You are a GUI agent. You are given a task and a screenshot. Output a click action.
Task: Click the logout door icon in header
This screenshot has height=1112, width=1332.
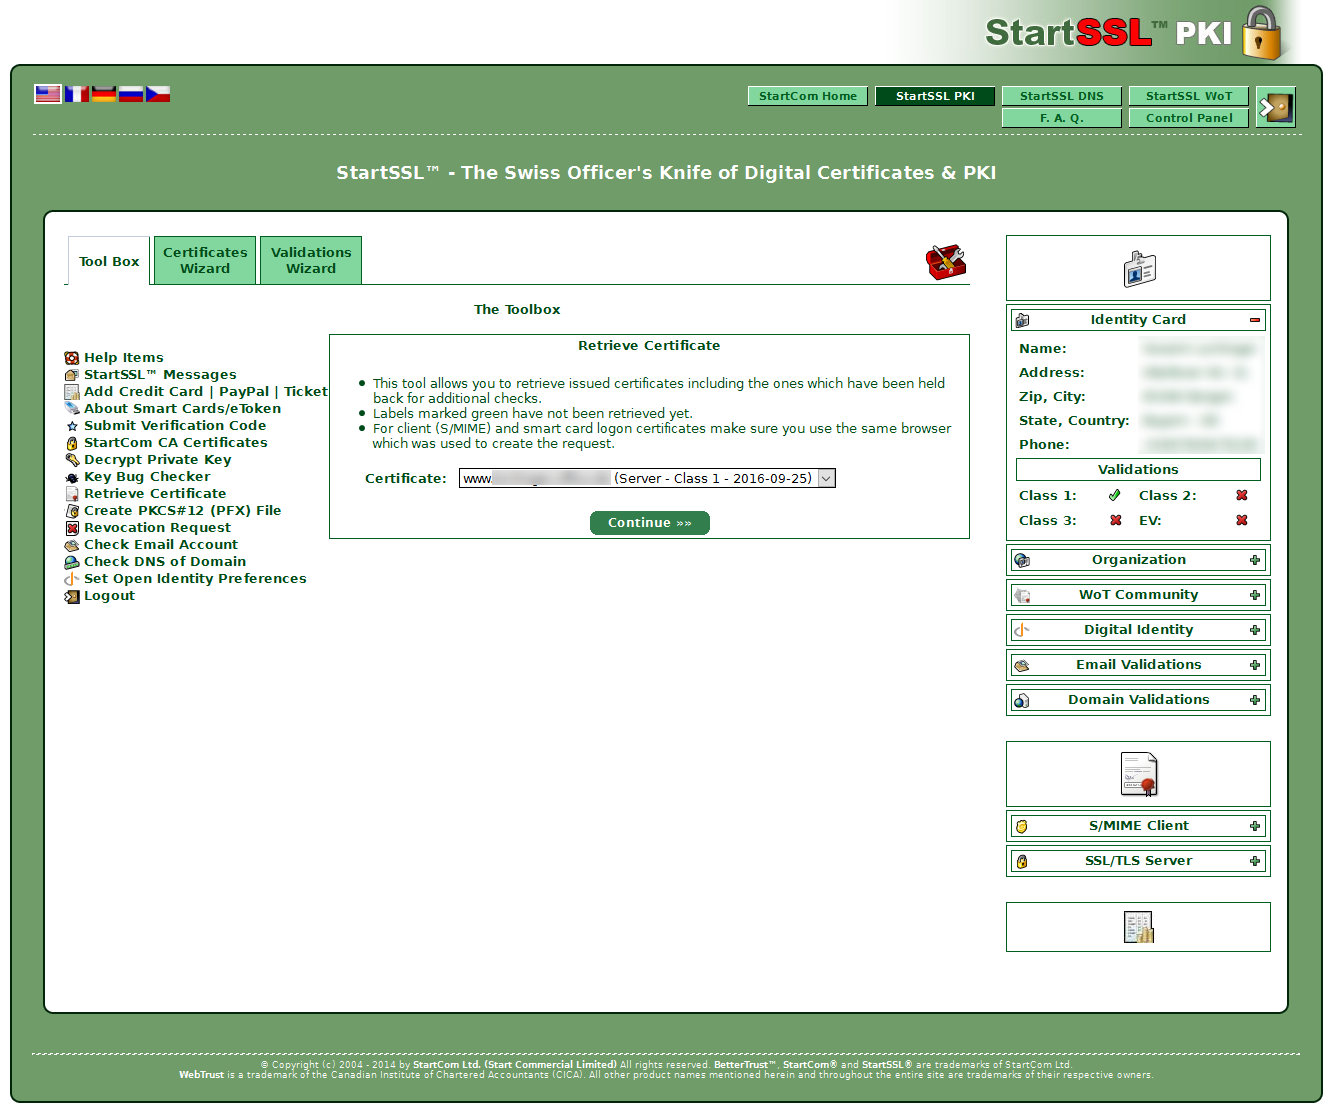coord(1276,107)
